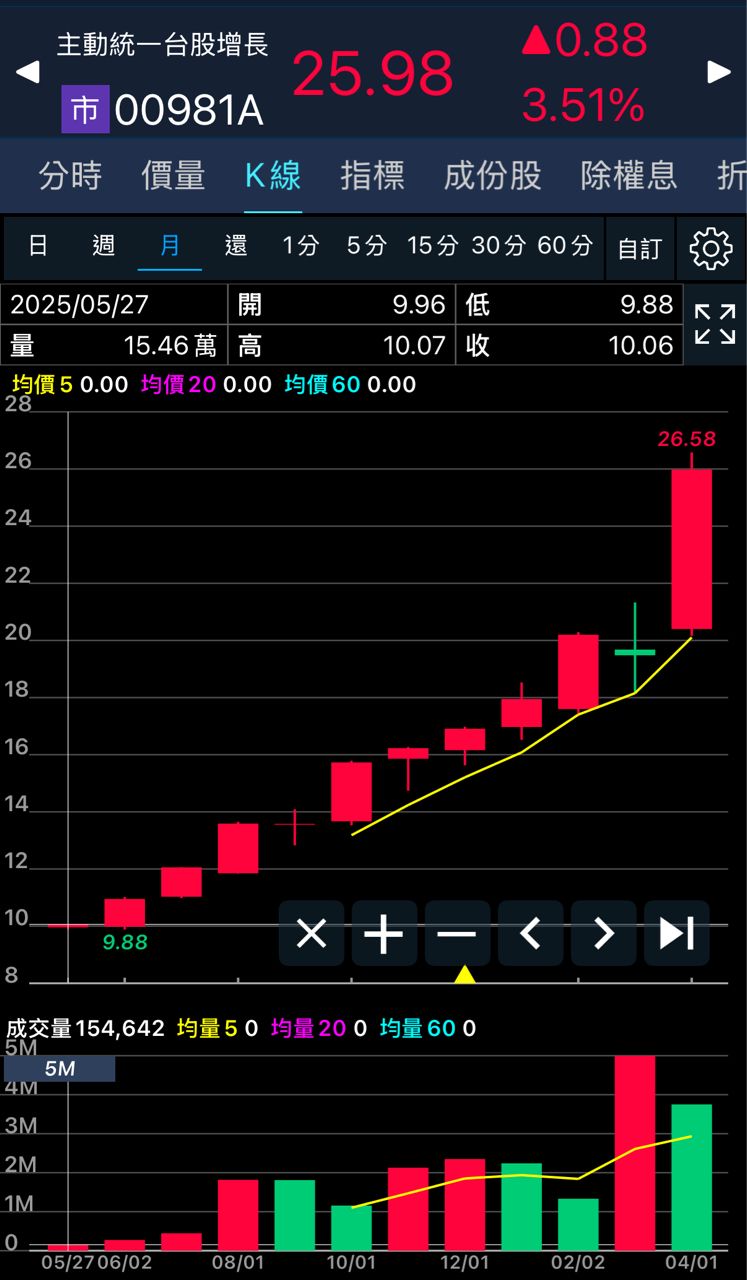
Task: Tap the yellow triangle timeline marker
Action: 465,974
